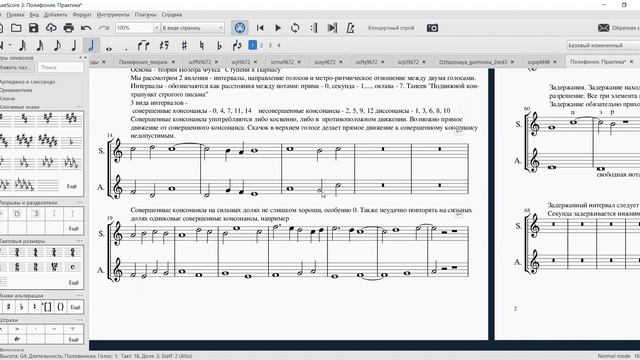Open the Инструменты menu

click(113, 14)
